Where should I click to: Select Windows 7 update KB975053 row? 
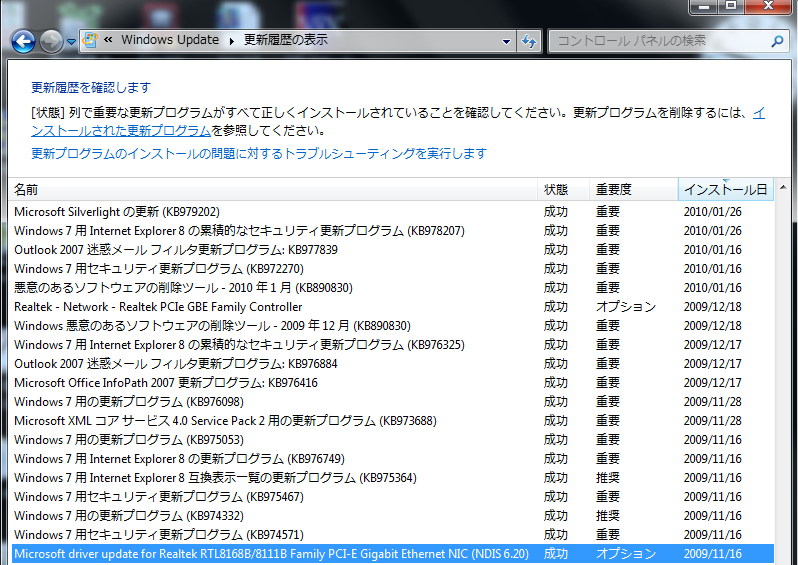[x=392, y=439]
